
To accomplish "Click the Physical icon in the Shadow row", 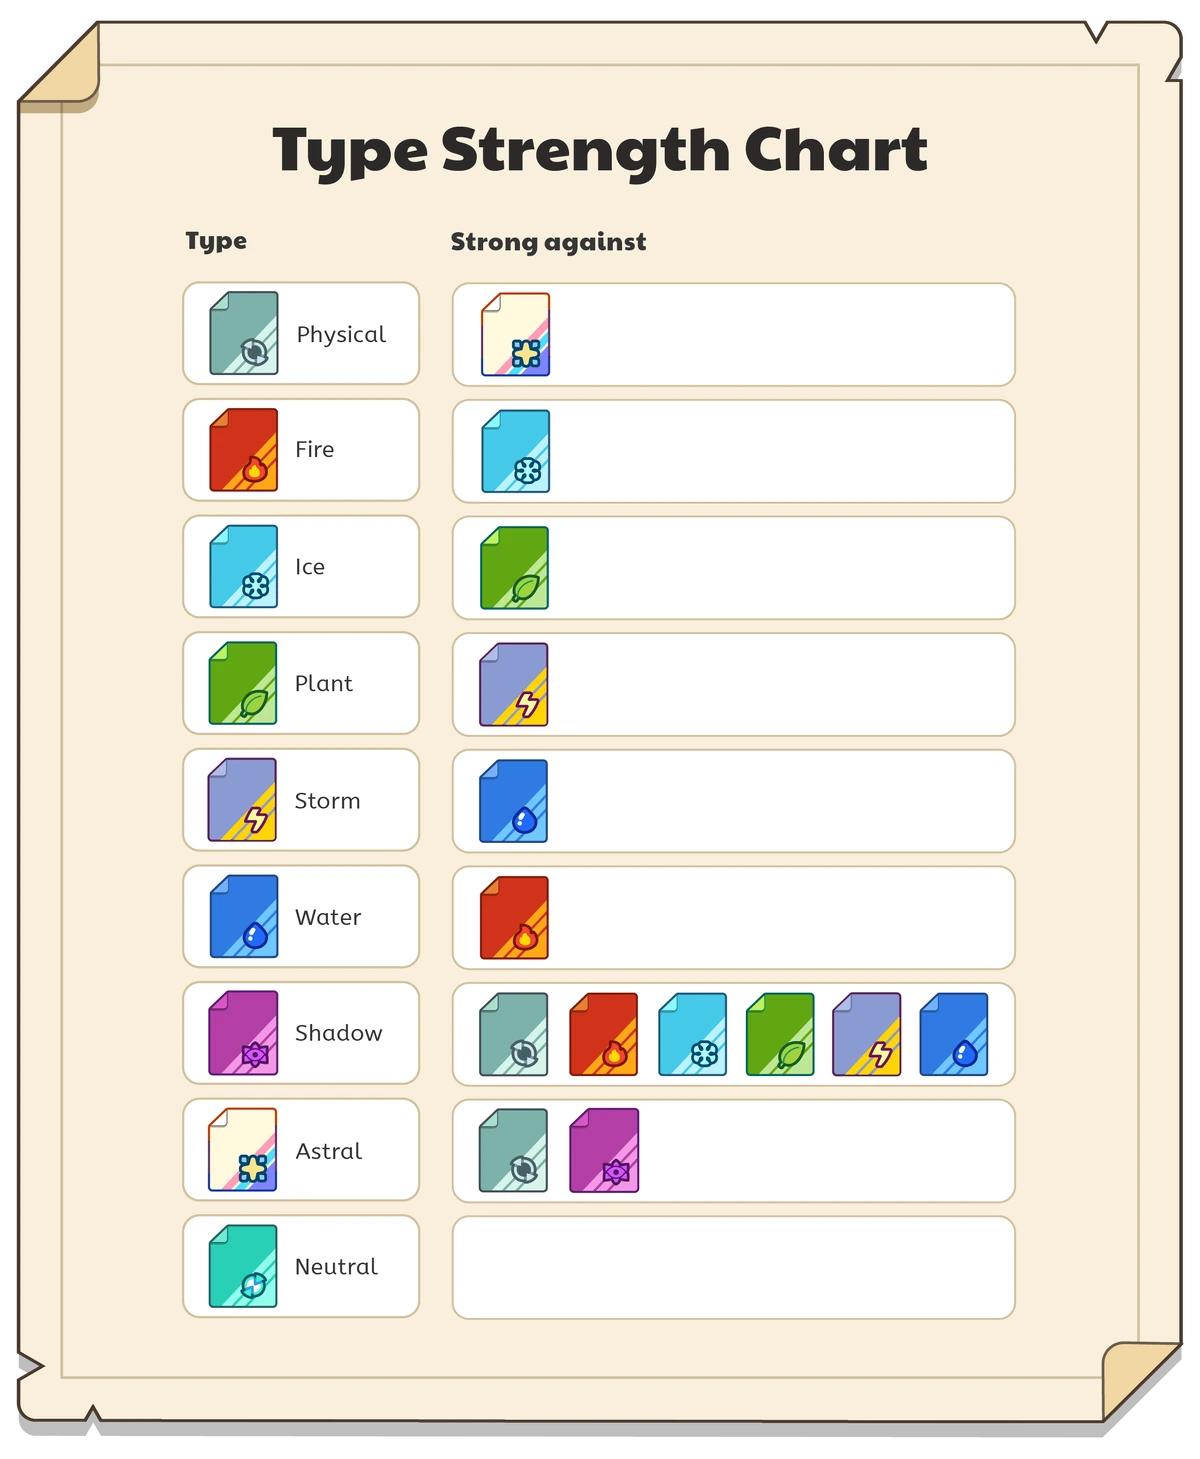I will tap(514, 1035).
